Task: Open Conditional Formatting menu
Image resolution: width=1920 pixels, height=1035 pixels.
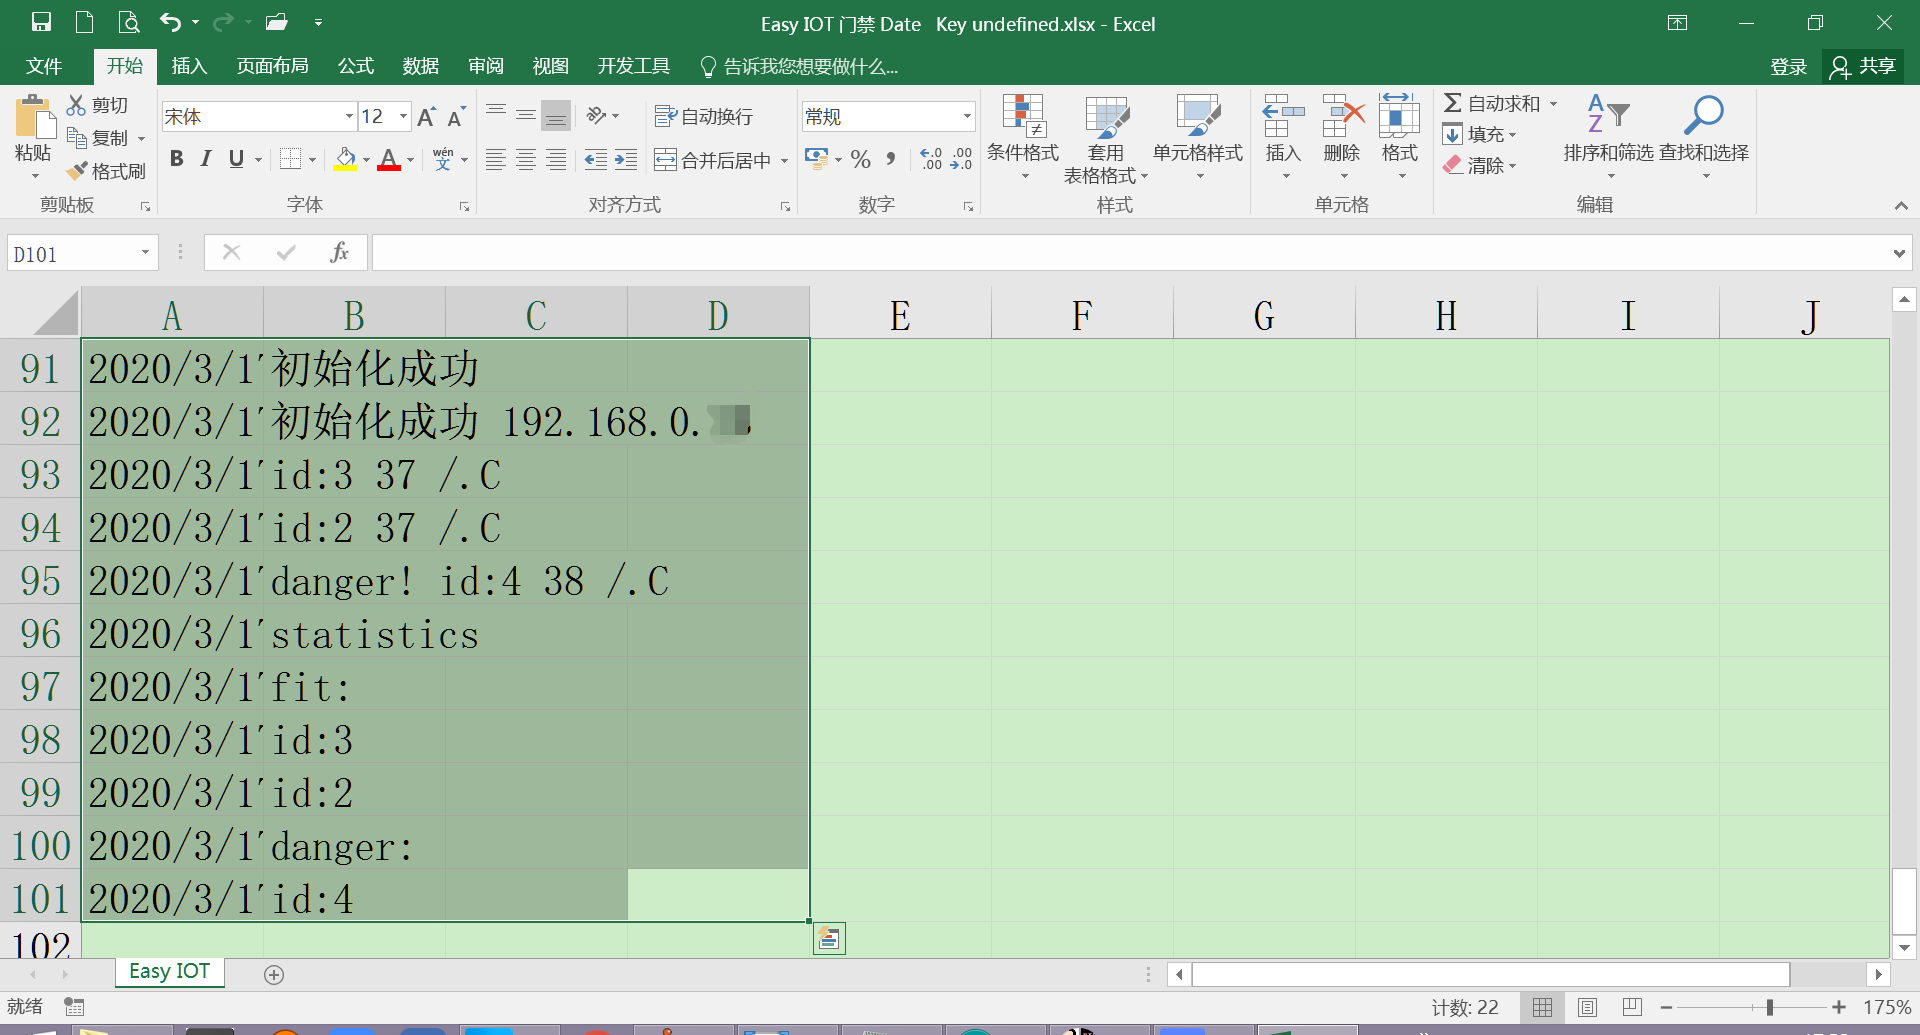Action: click(x=1023, y=138)
